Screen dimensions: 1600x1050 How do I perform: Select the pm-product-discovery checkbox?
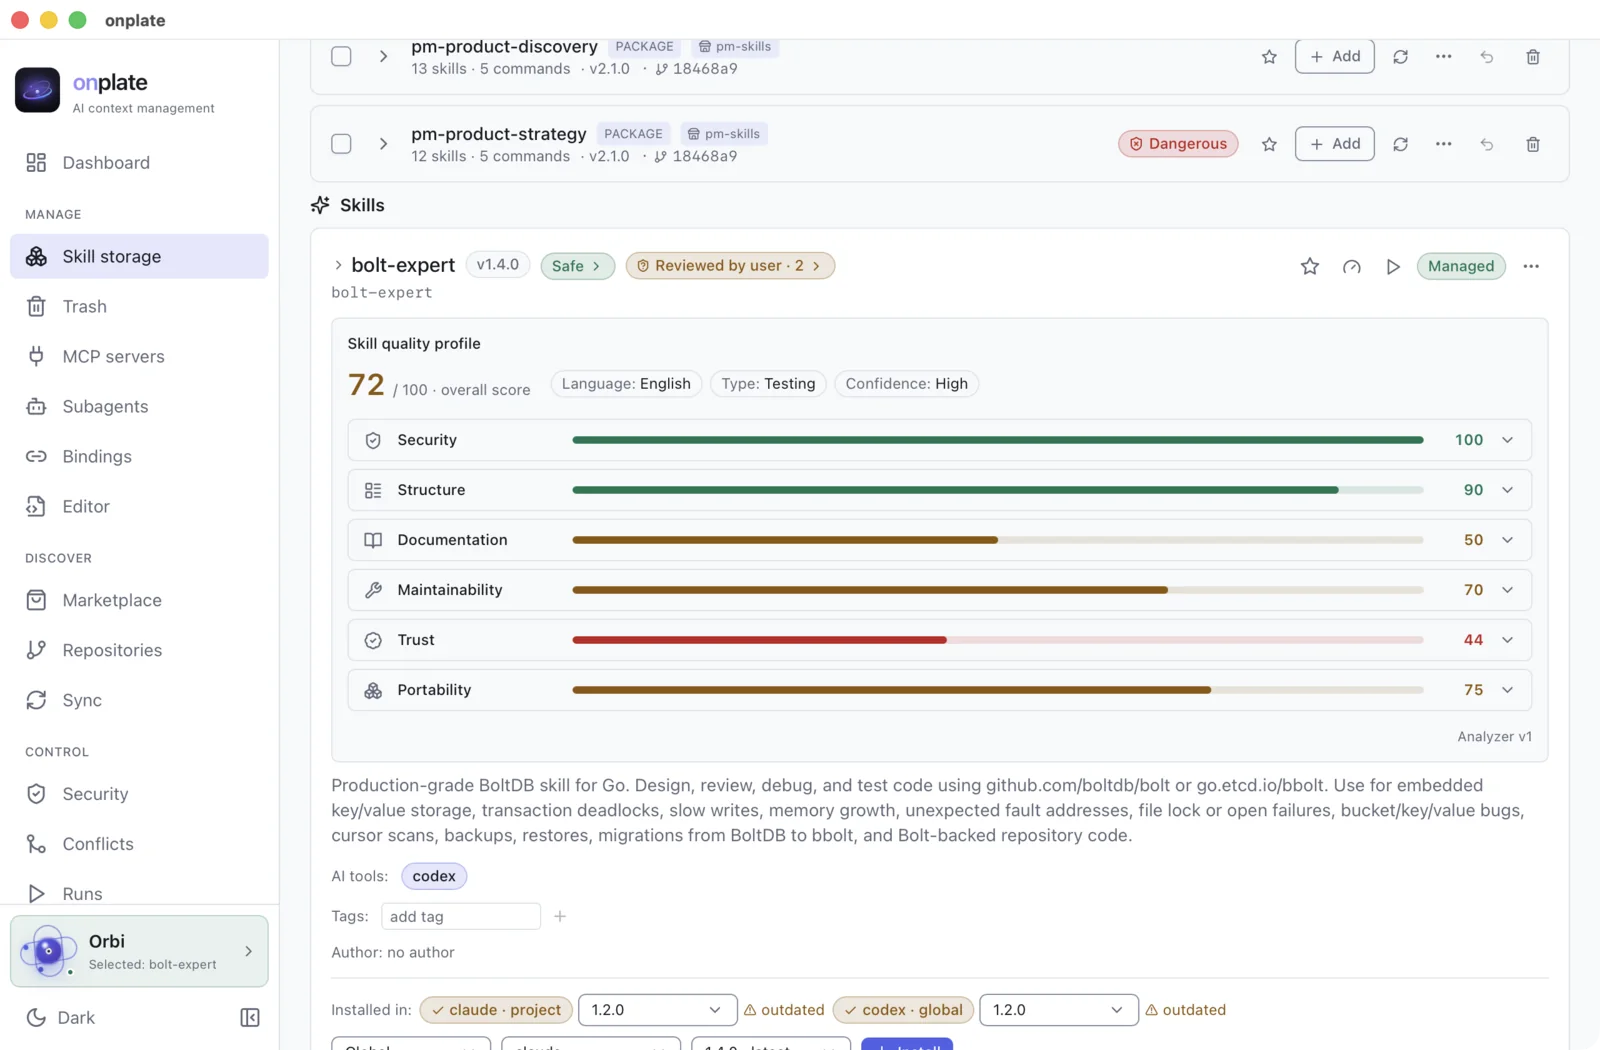pyautogui.click(x=341, y=56)
